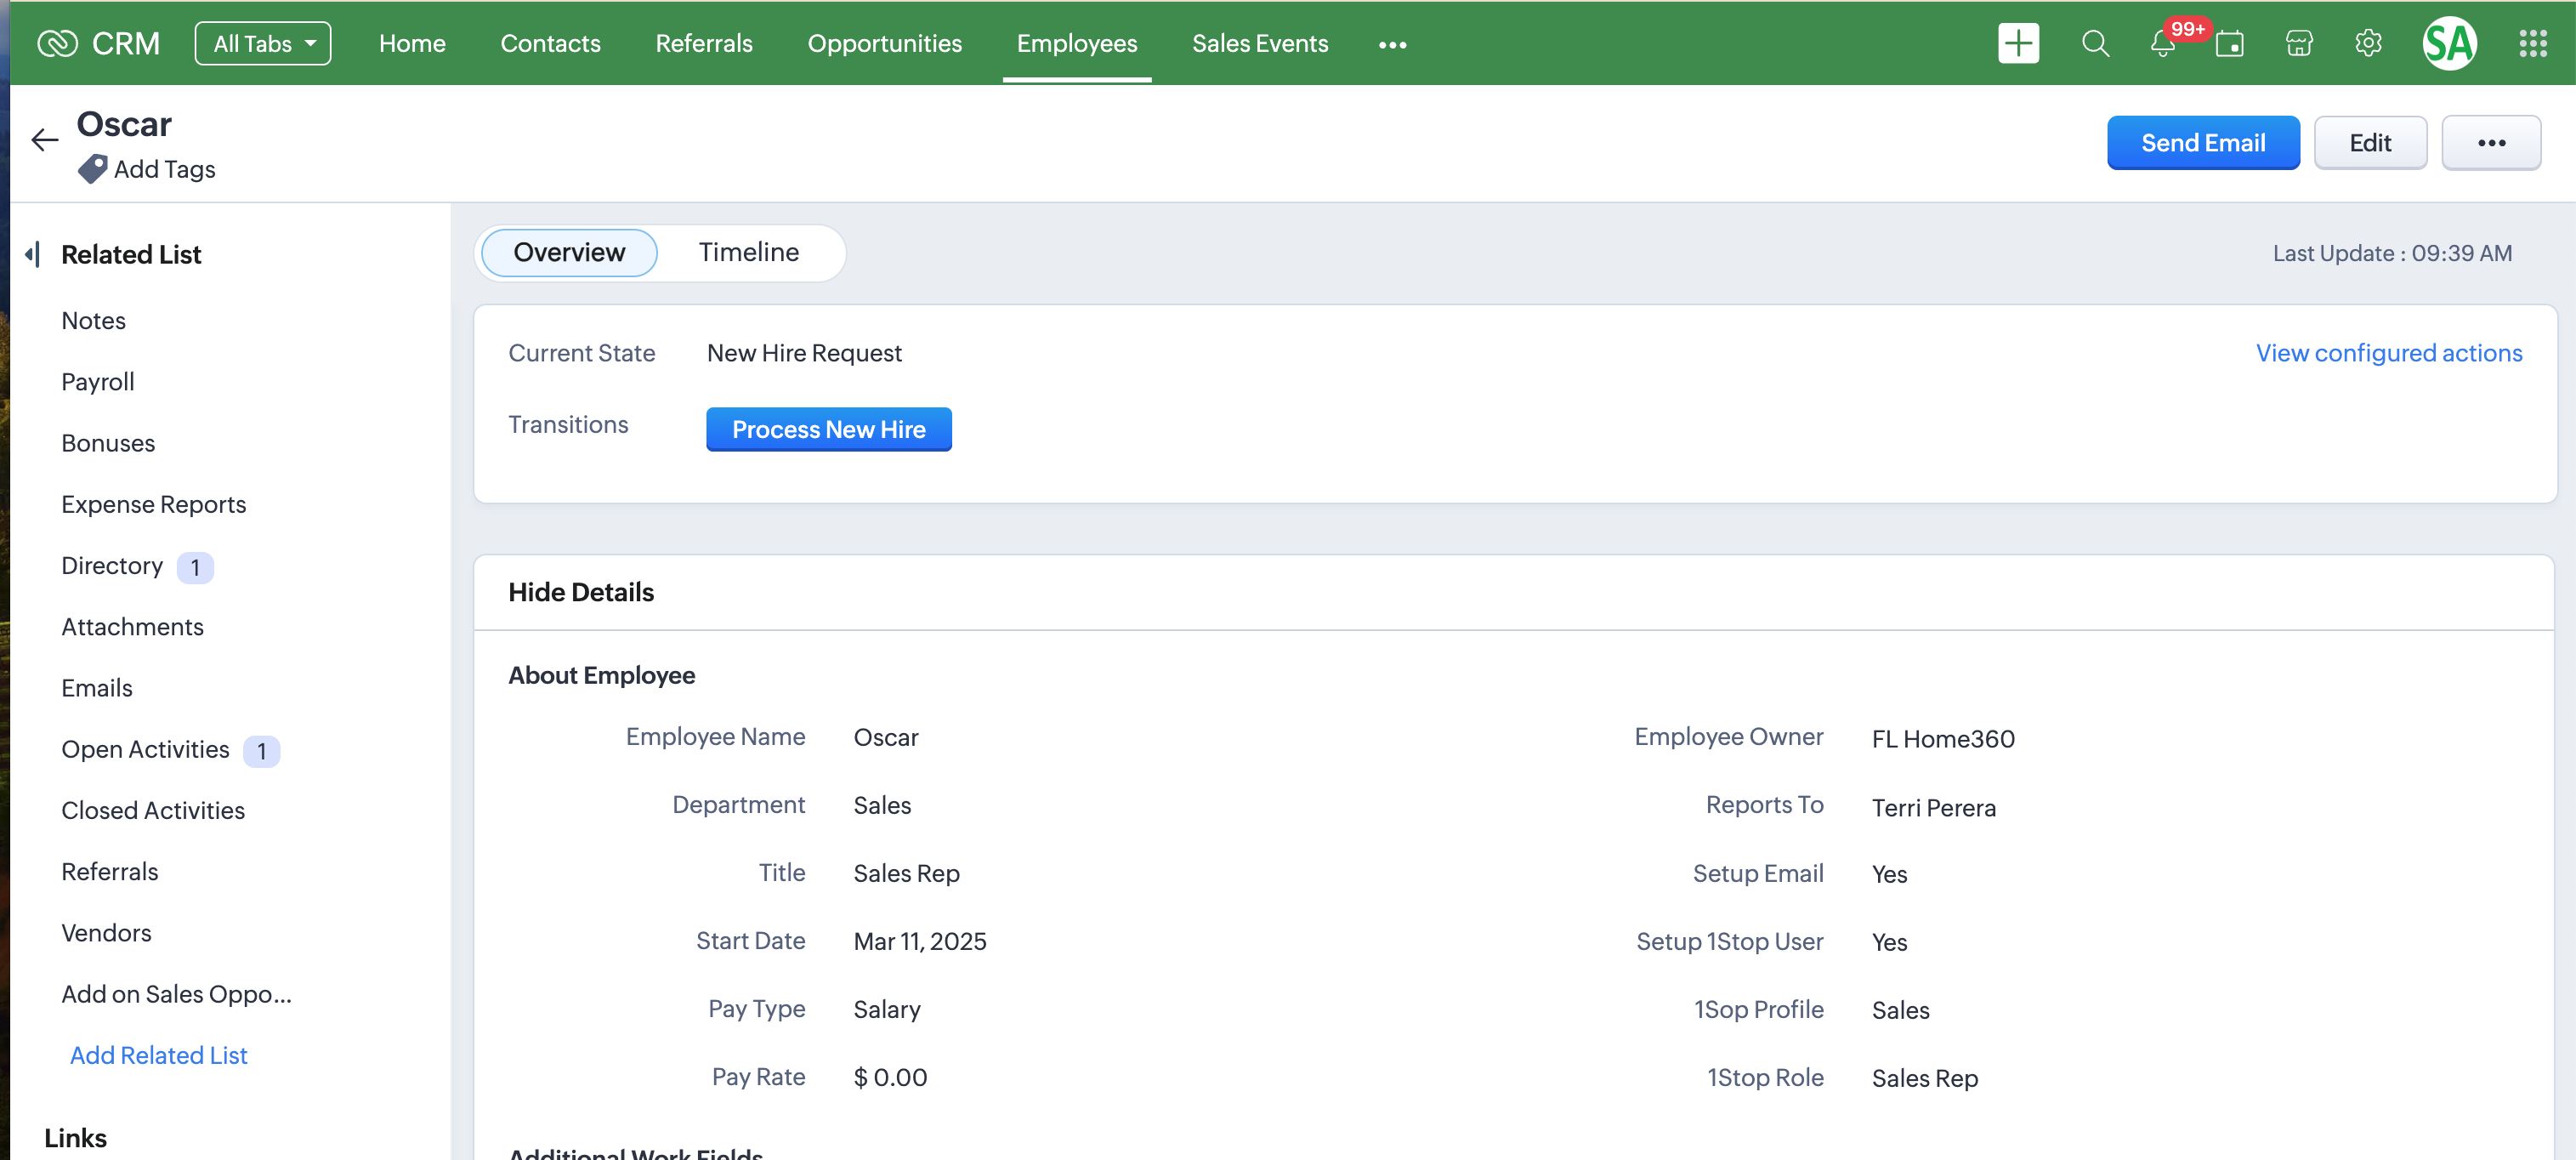Click the back arrow beside Oscar
Image resolution: width=2576 pixels, height=1160 pixels.
click(45, 140)
